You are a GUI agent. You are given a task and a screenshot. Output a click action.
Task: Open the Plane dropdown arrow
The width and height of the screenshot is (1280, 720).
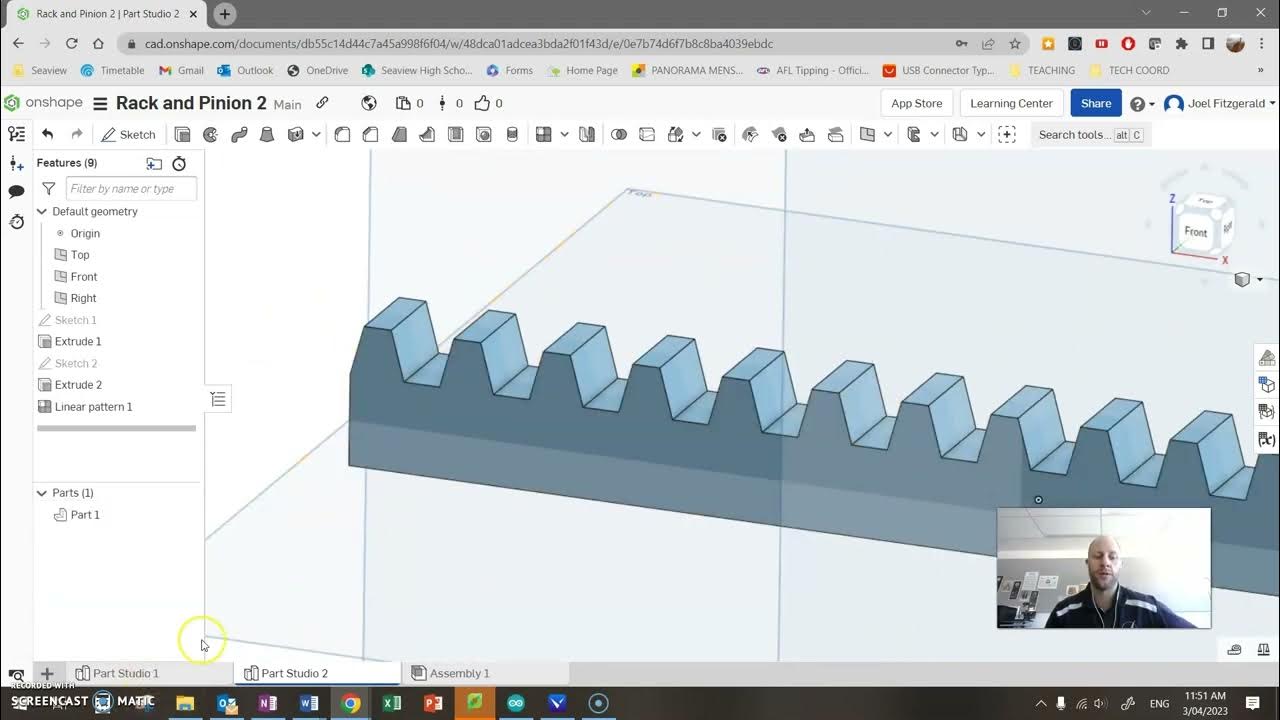click(x=887, y=134)
